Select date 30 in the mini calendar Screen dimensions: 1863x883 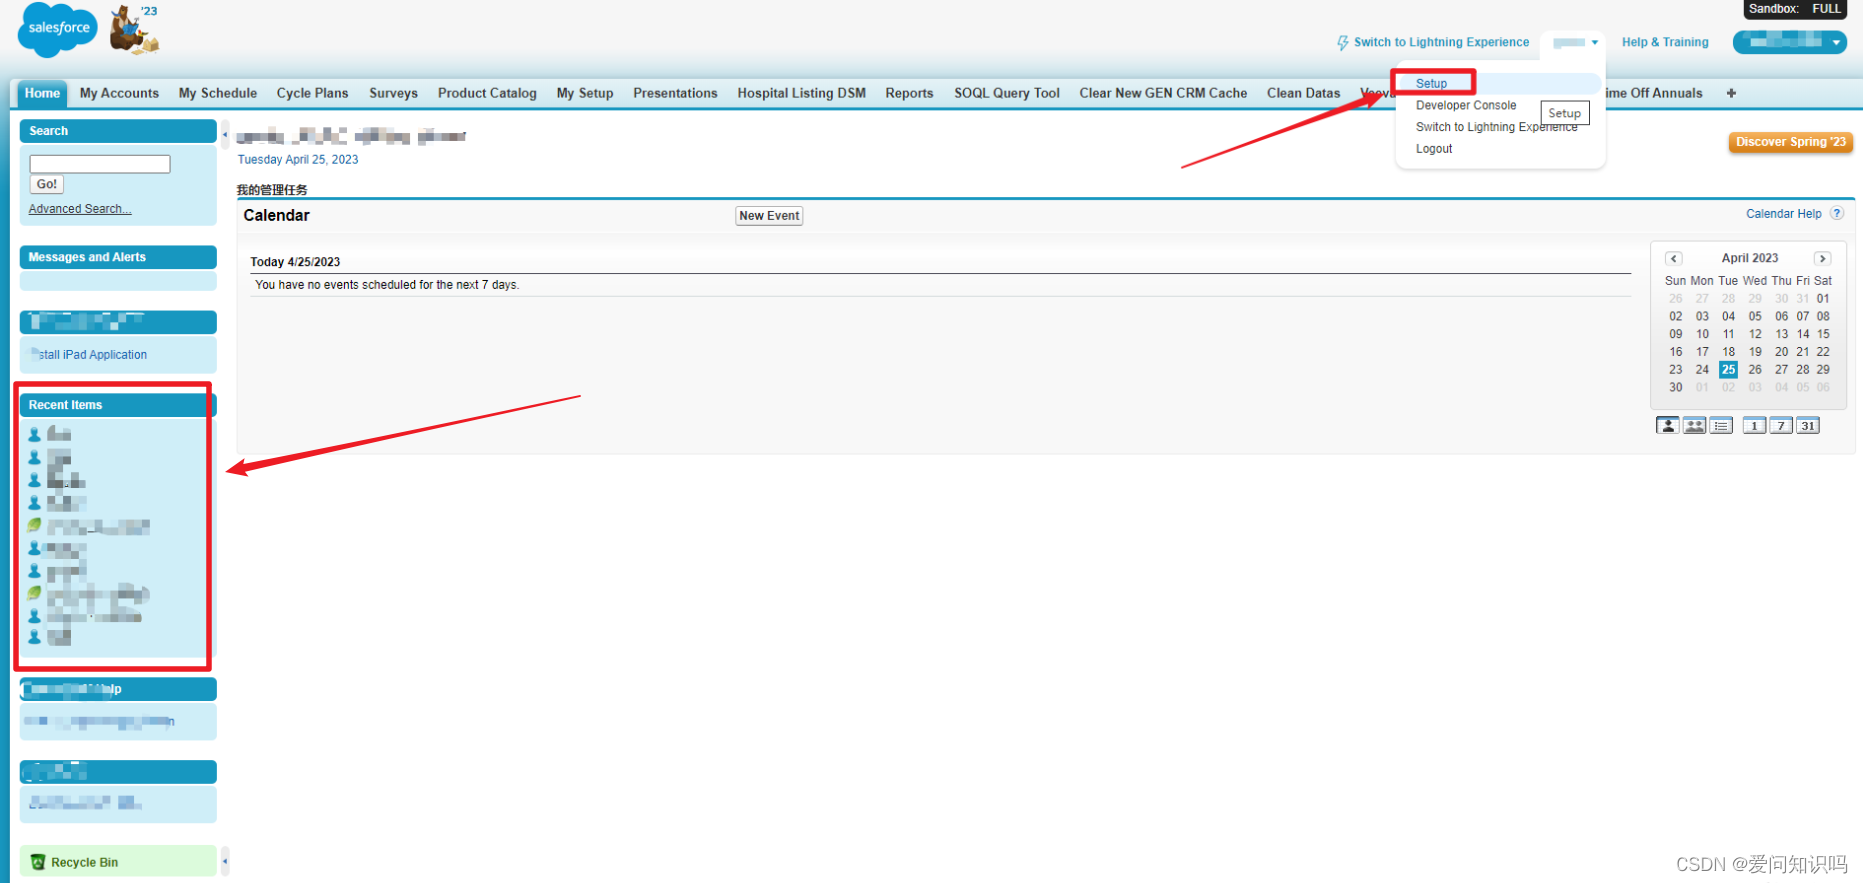coord(1676,387)
